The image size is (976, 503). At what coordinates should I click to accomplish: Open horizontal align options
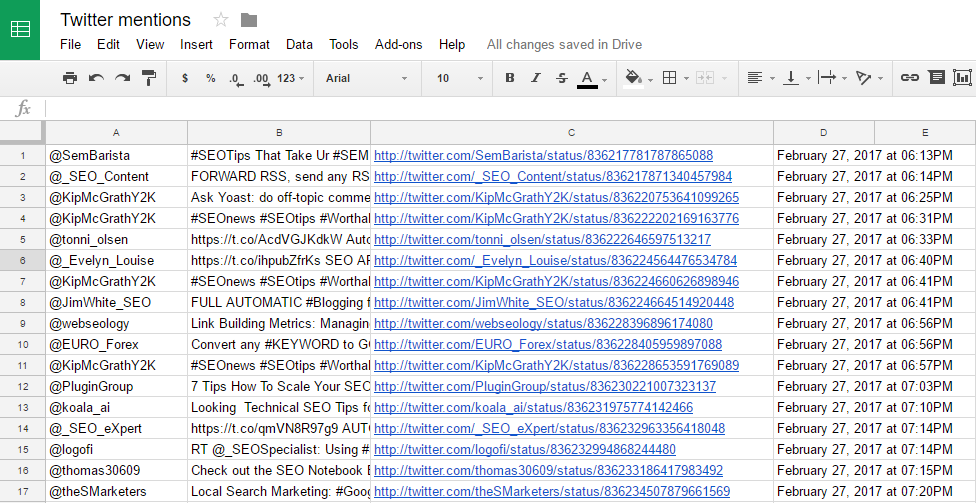coord(754,78)
